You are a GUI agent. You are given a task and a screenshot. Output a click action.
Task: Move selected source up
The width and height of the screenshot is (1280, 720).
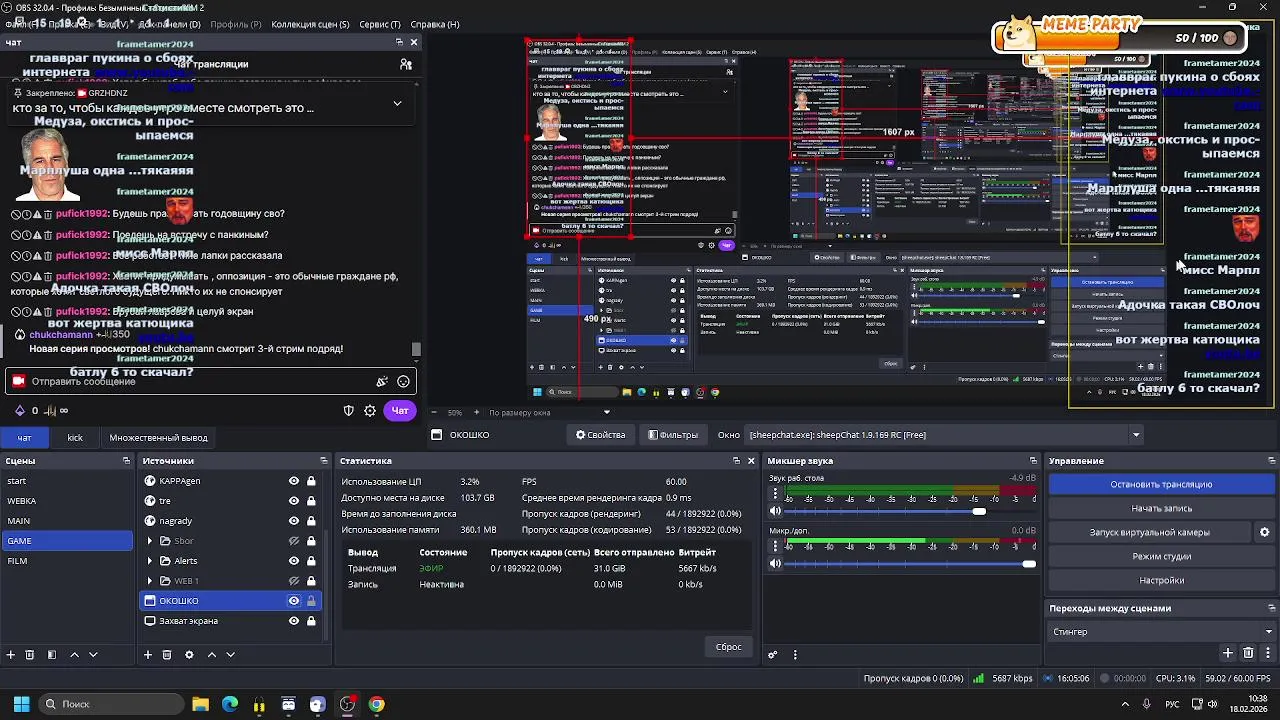point(211,654)
